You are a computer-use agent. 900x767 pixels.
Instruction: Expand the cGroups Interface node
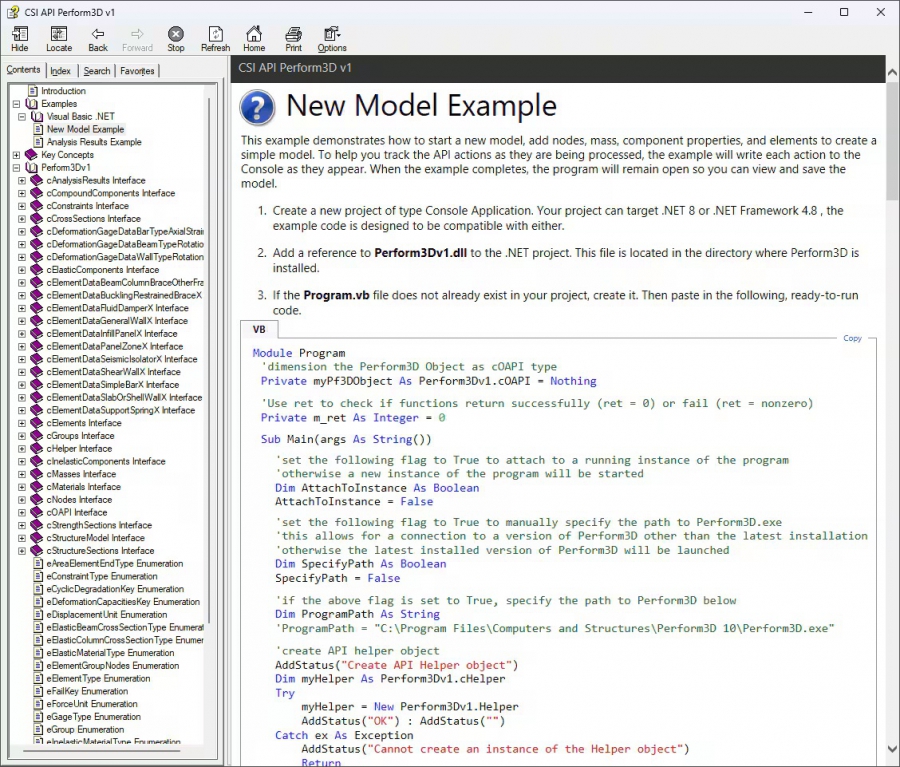(x=22, y=436)
